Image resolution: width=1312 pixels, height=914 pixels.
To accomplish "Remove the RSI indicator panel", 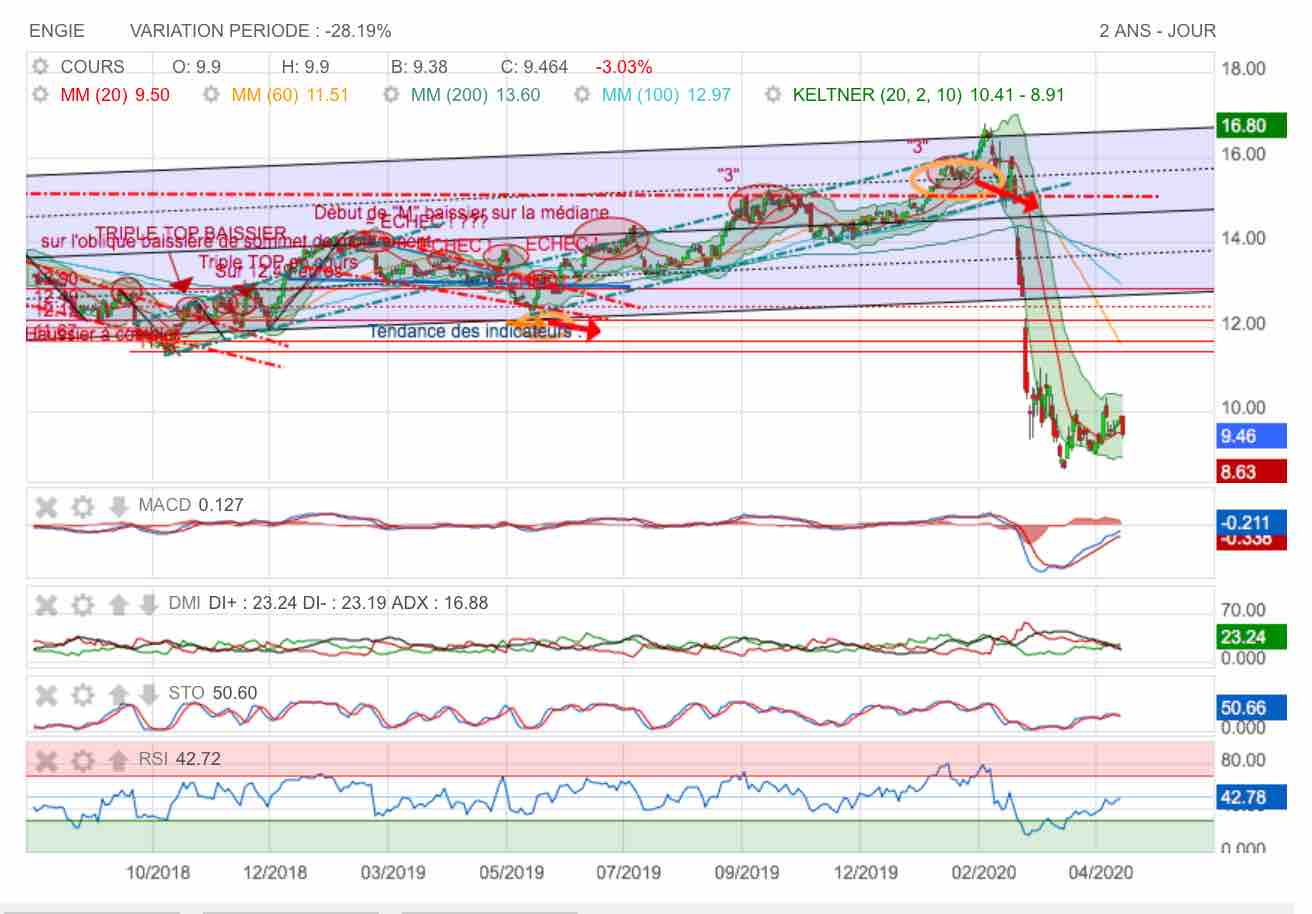I will (46, 760).
